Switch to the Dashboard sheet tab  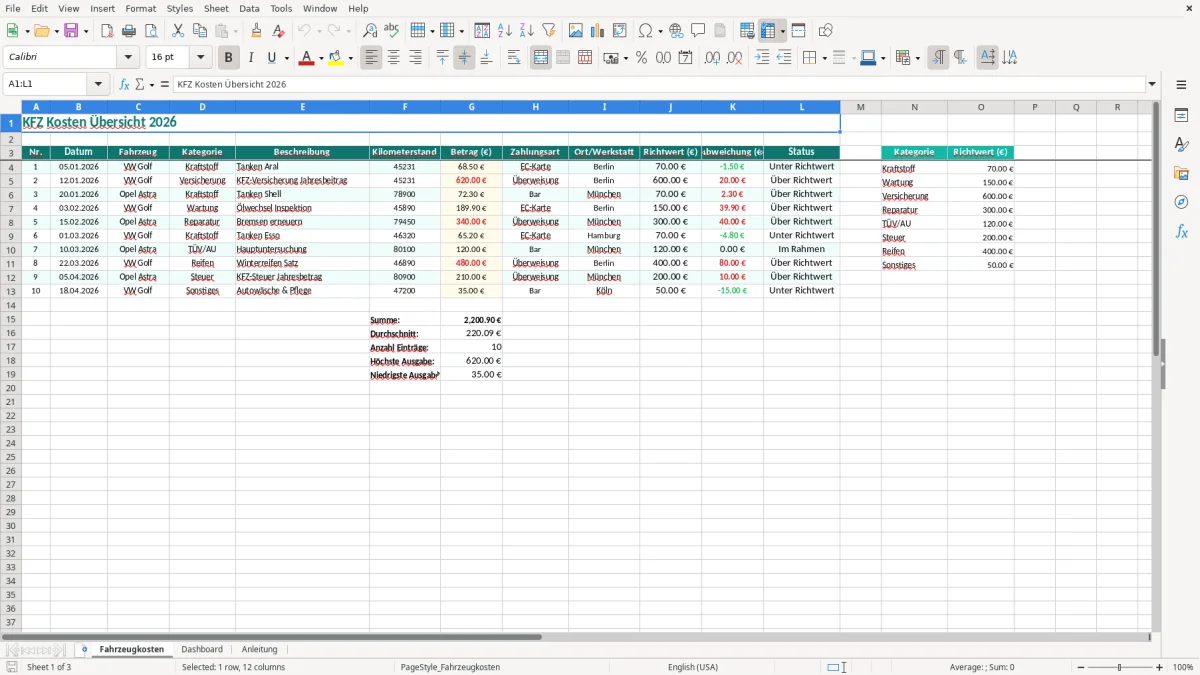(202, 649)
